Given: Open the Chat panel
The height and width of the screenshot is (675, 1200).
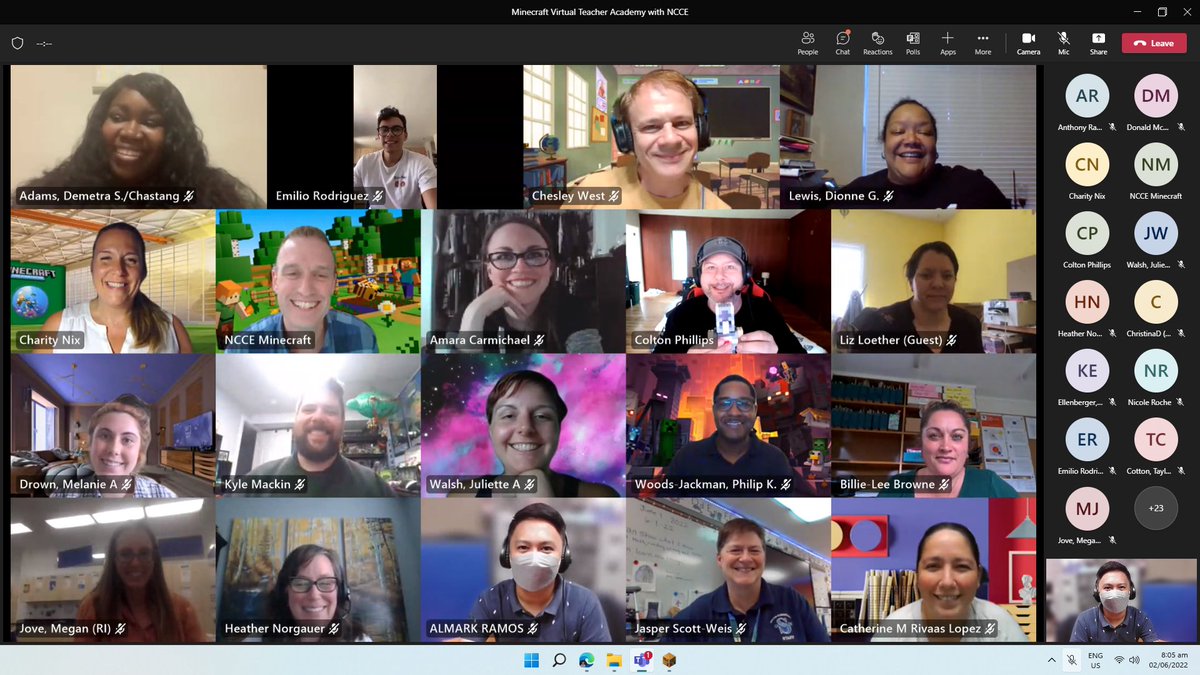Looking at the screenshot, I should (843, 43).
